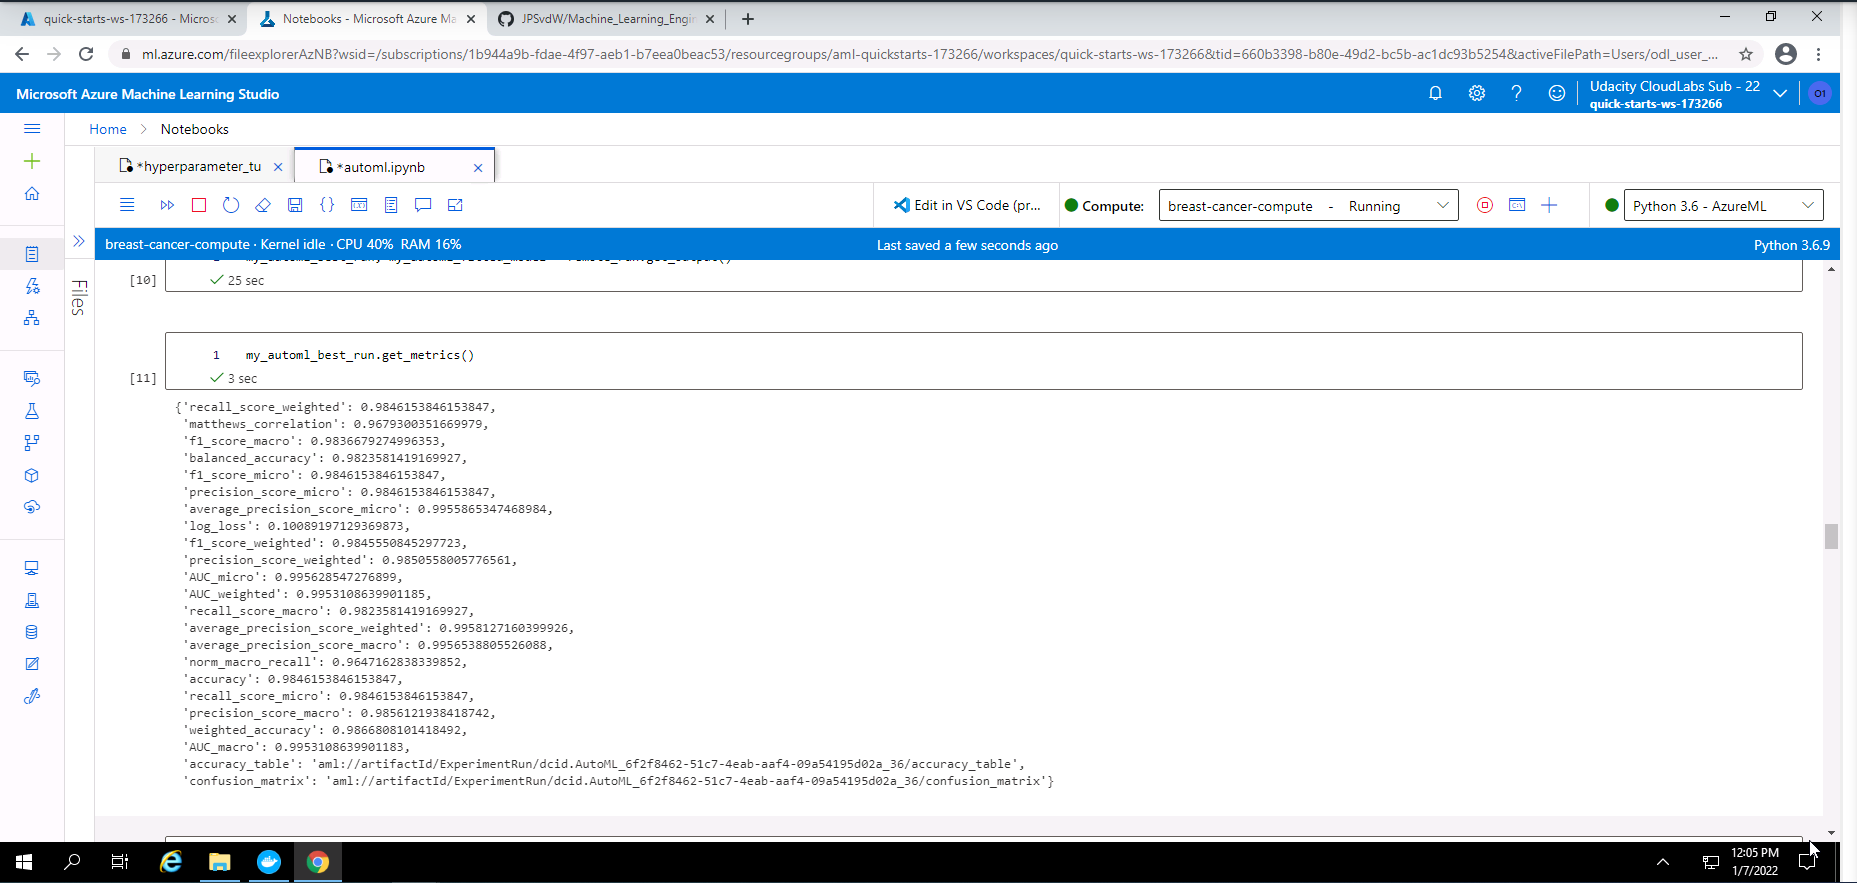This screenshot has height=883, width=1857.
Task: Open the variable explorer icon
Action: [359, 205]
